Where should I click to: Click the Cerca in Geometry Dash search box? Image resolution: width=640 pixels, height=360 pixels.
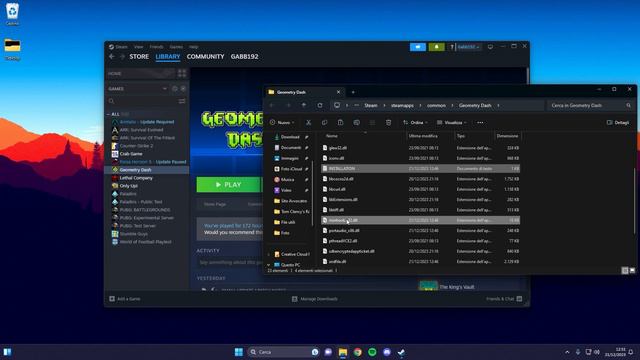[590, 105]
